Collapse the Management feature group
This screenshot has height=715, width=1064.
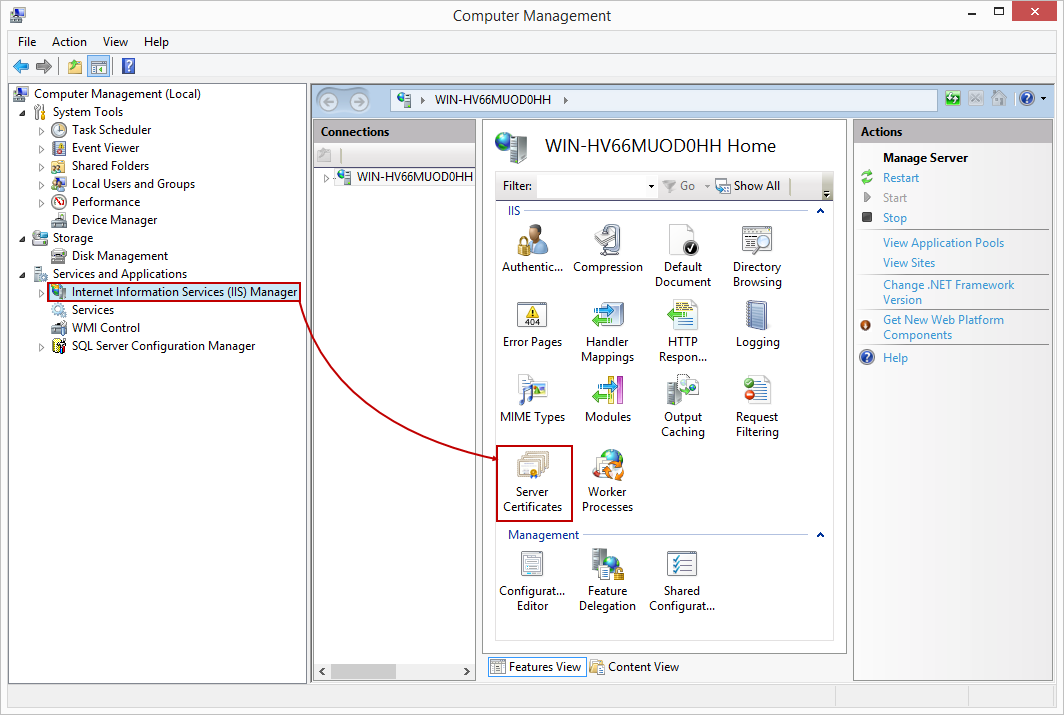tap(820, 535)
